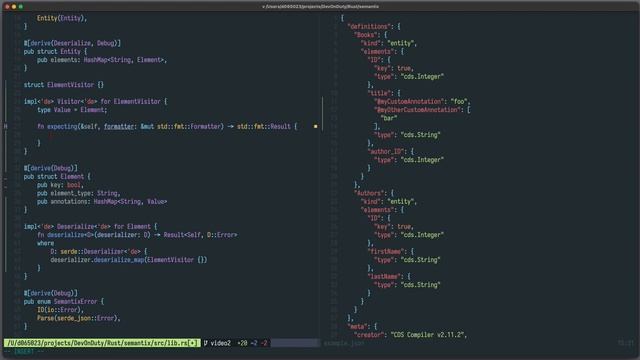Click 'pub annotations: HashMap<String, Value>' line
640x360 pixels.
coord(102,202)
